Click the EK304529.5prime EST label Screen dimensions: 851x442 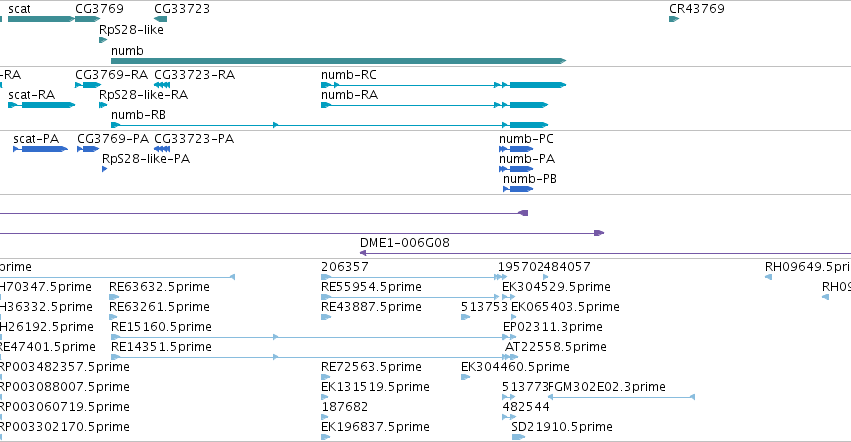[x=556, y=287]
